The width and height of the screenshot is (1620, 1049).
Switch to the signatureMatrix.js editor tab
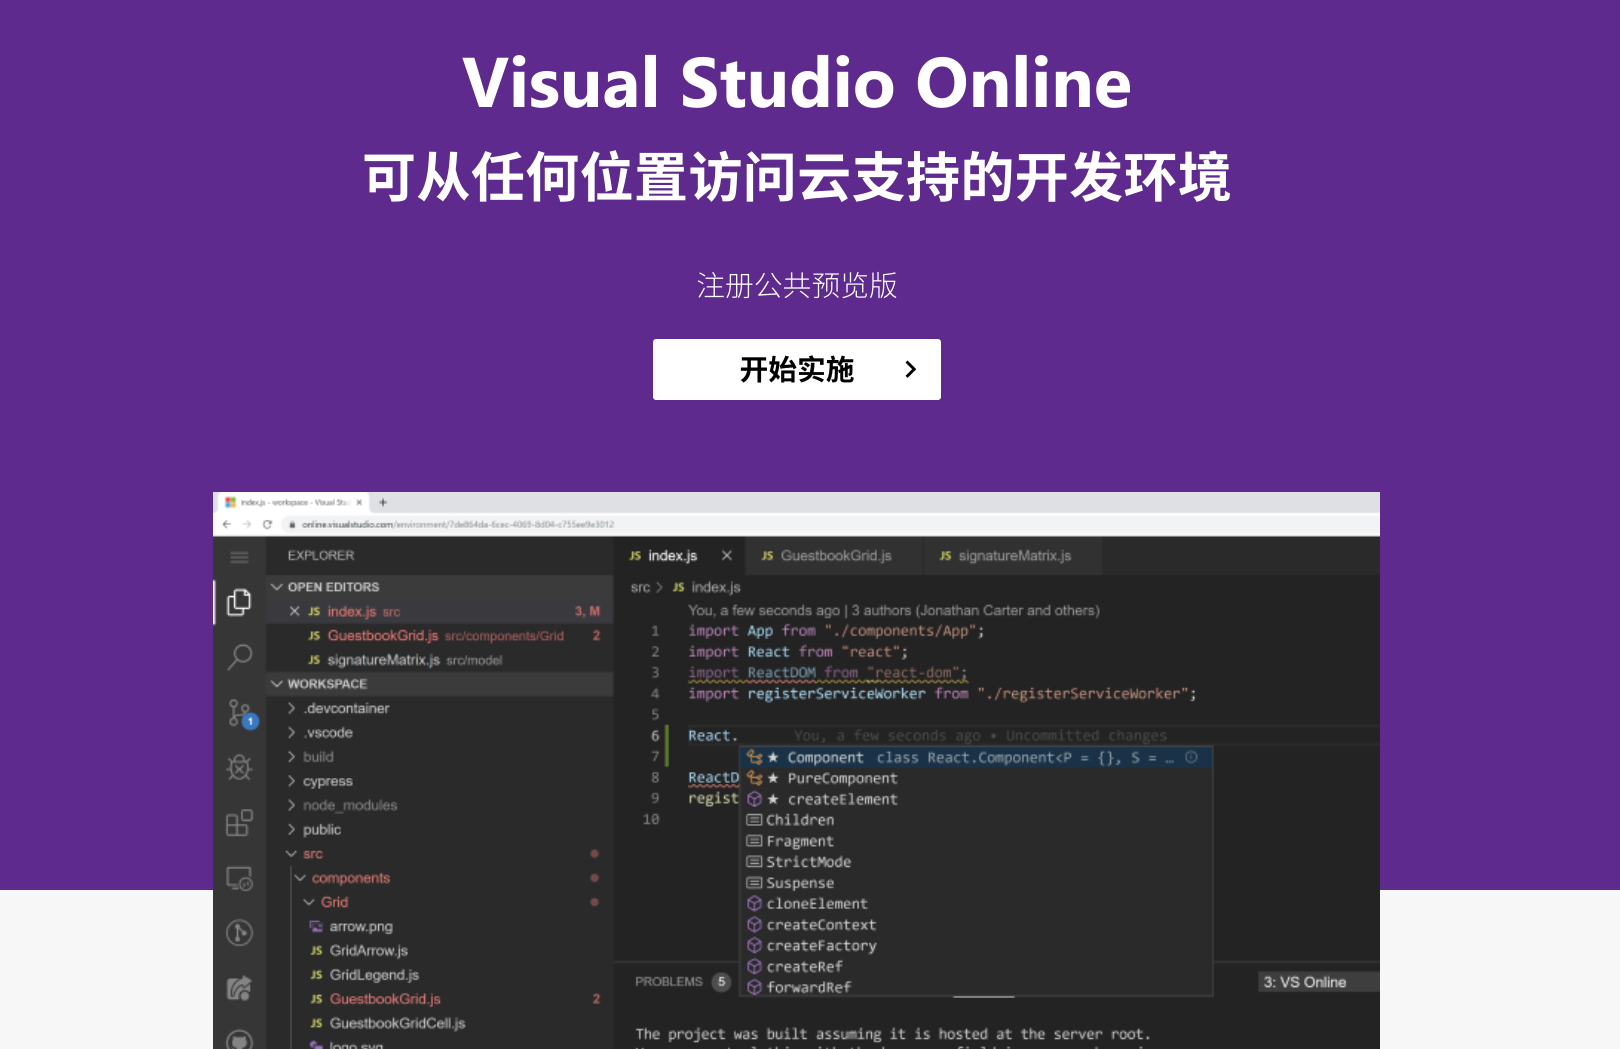(x=1013, y=556)
